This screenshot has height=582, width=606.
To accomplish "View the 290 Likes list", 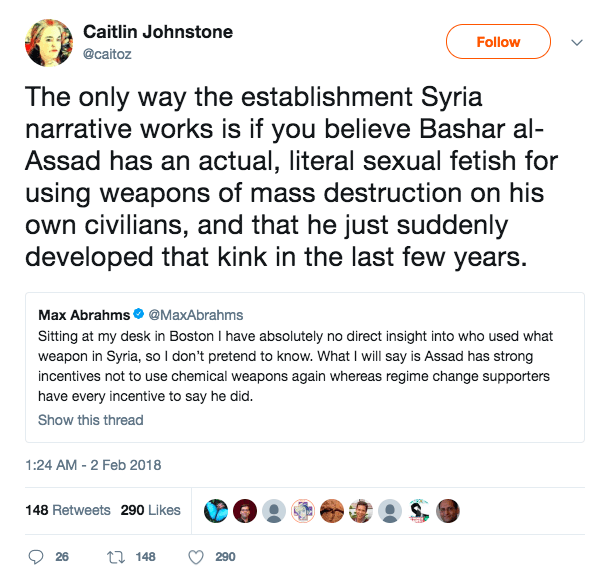I will (x=150, y=510).
